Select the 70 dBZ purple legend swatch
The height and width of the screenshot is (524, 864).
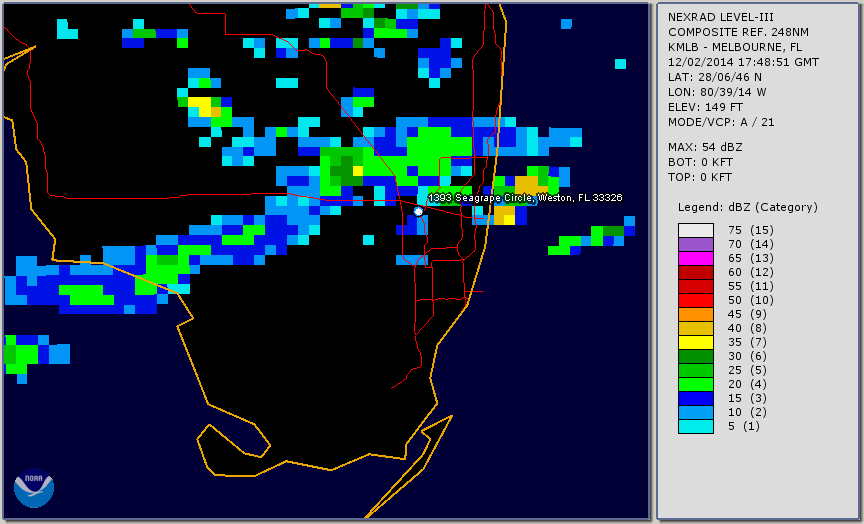[695, 244]
